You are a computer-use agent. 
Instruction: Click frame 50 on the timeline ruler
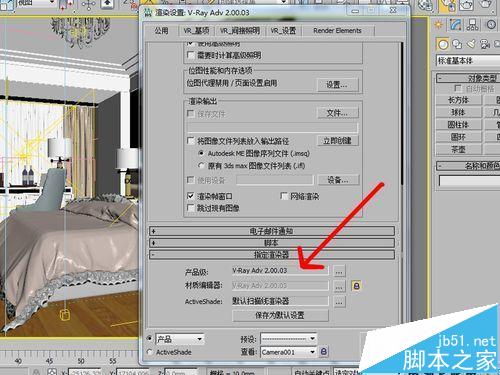[x=81, y=361]
